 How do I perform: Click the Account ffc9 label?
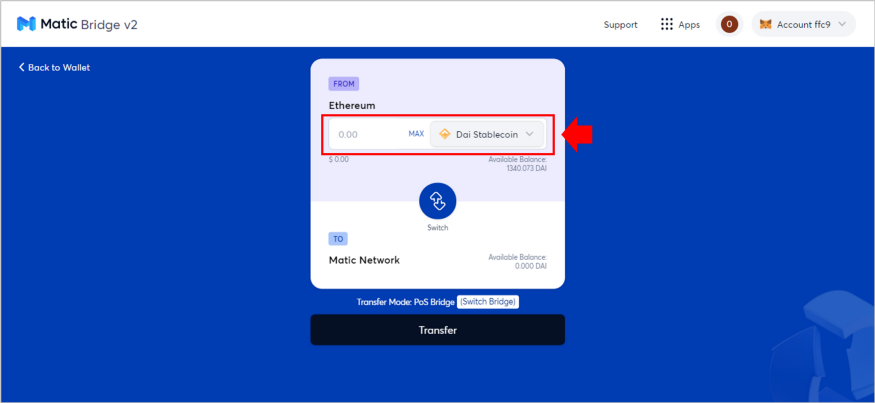804,25
